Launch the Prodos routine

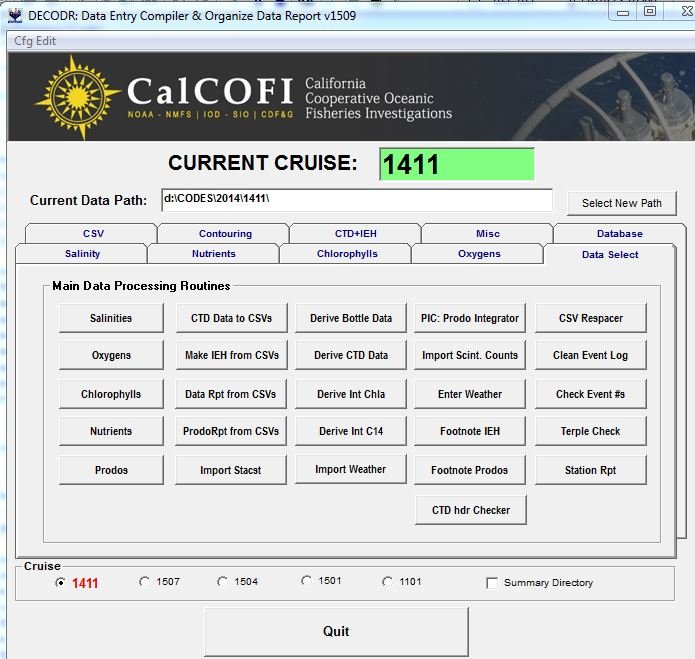(x=111, y=470)
